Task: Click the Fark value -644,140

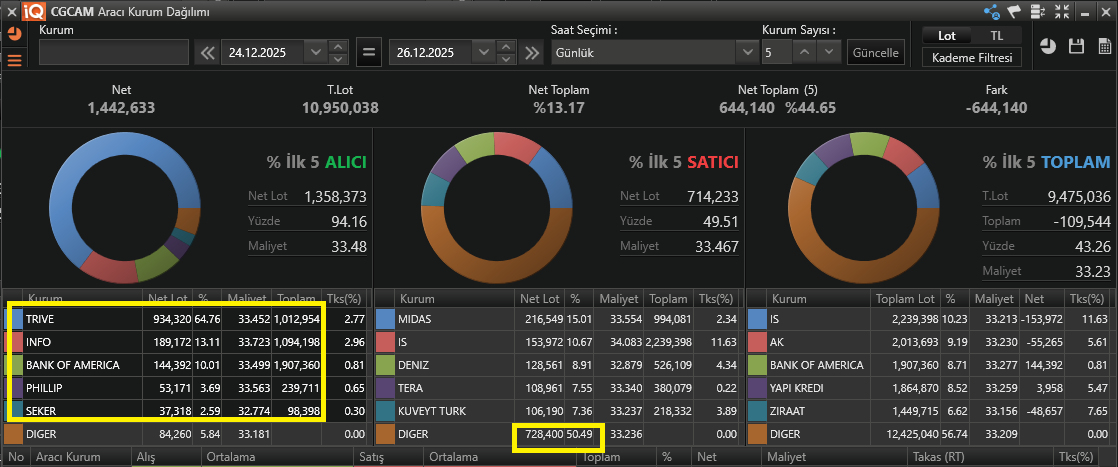Action: click(997, 108)
